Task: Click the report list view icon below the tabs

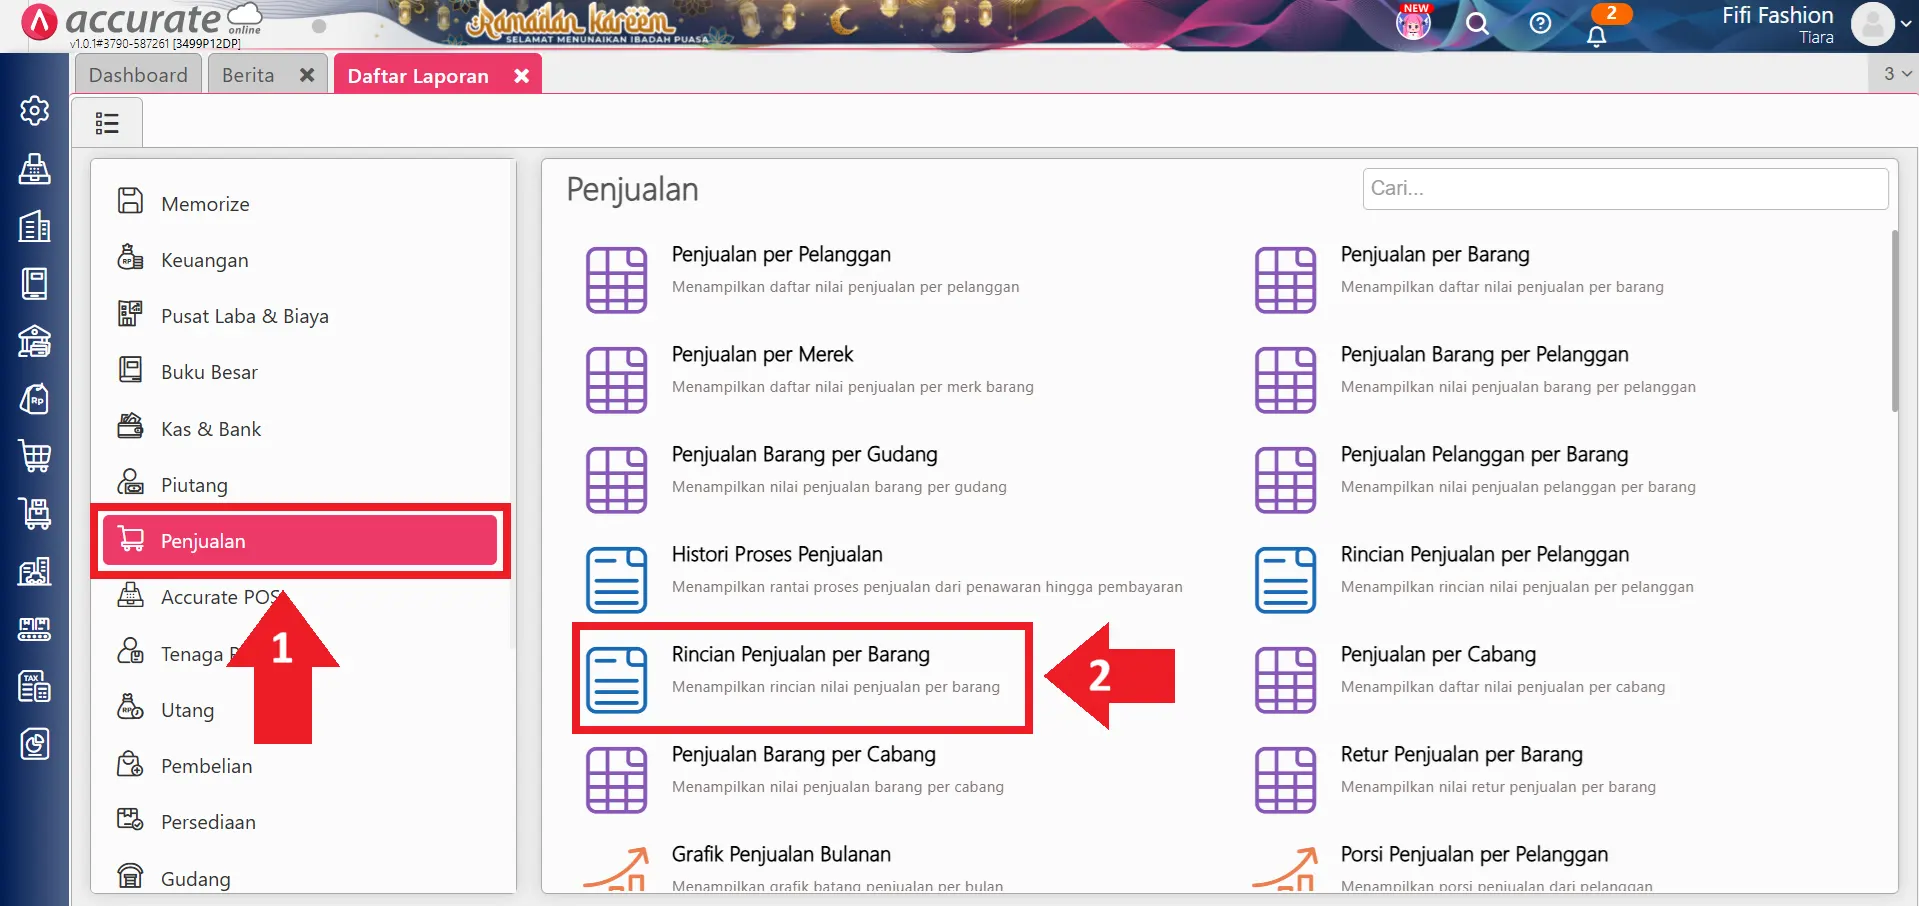Action: (107, 122)
